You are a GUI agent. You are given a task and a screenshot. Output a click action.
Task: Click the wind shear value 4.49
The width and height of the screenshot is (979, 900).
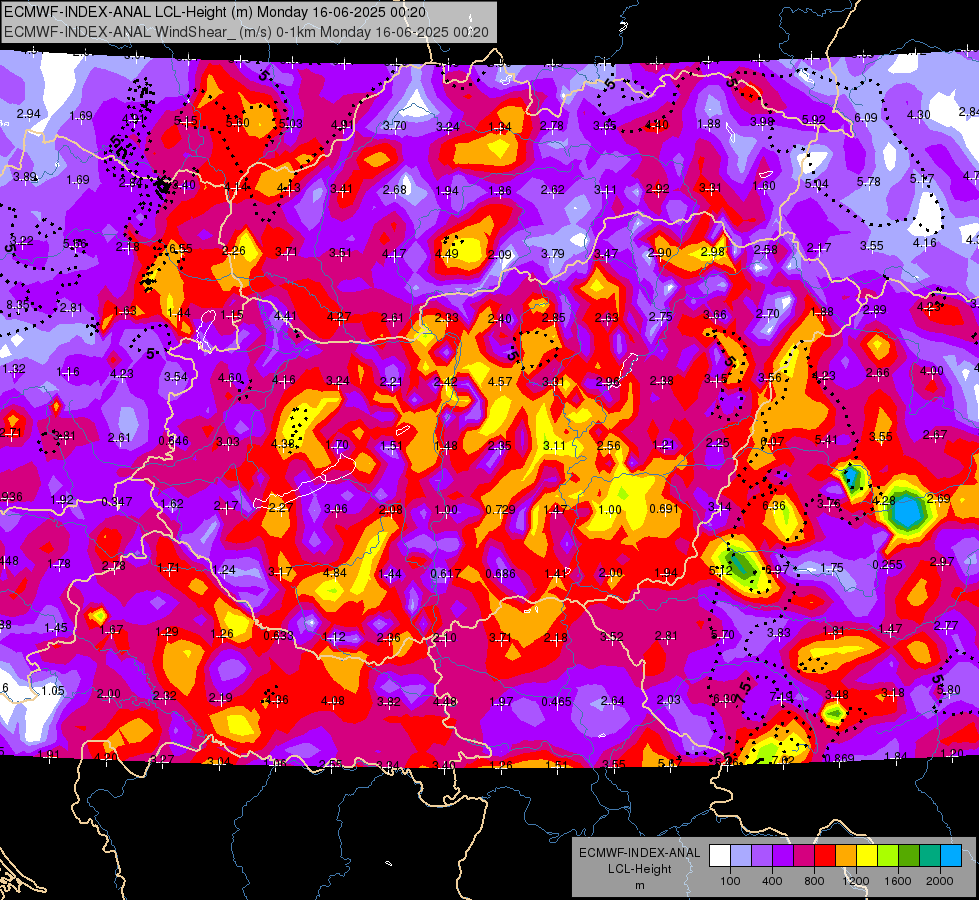click(446, 254)
